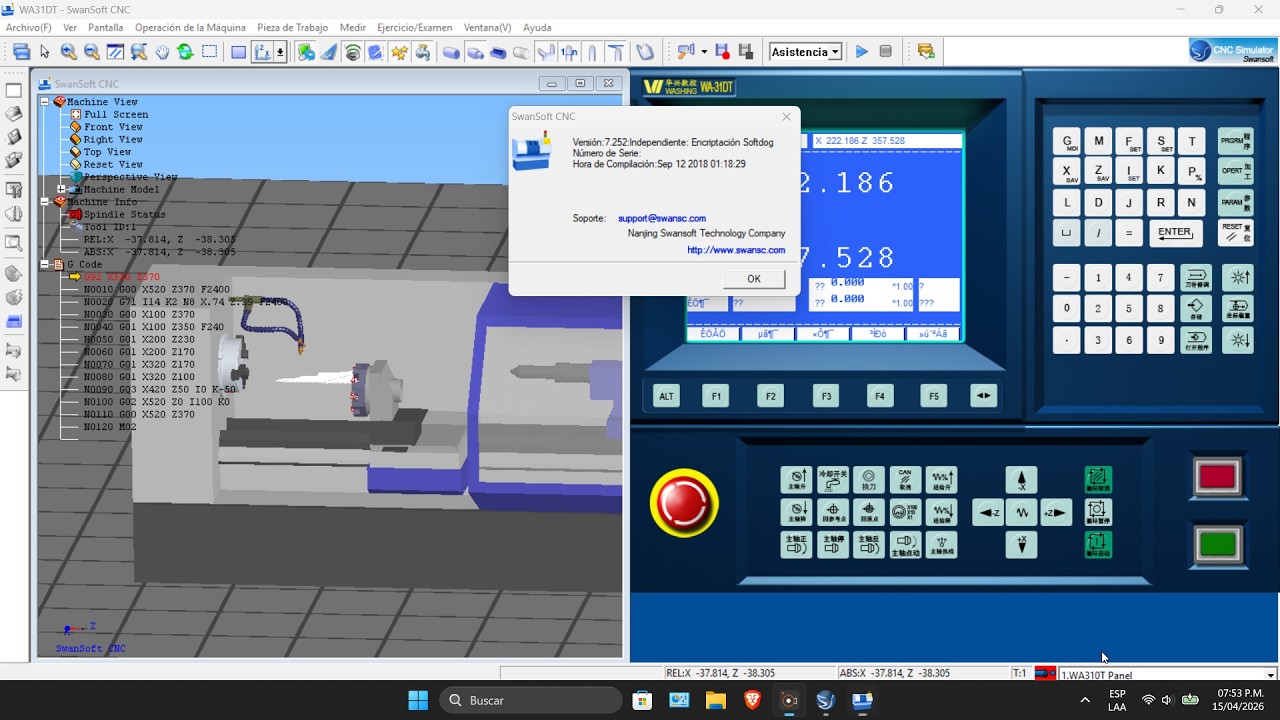Collapse the Machine Info tree node

[x=44, y=202]
